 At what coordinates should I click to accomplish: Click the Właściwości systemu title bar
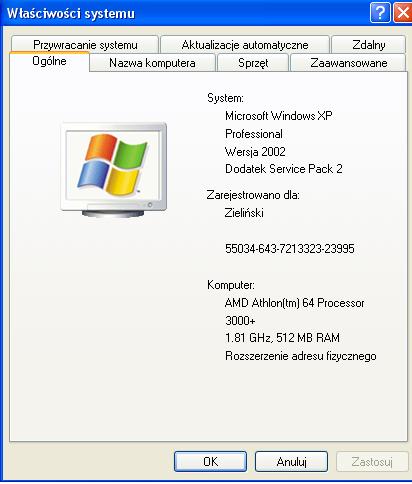(183, 13)
